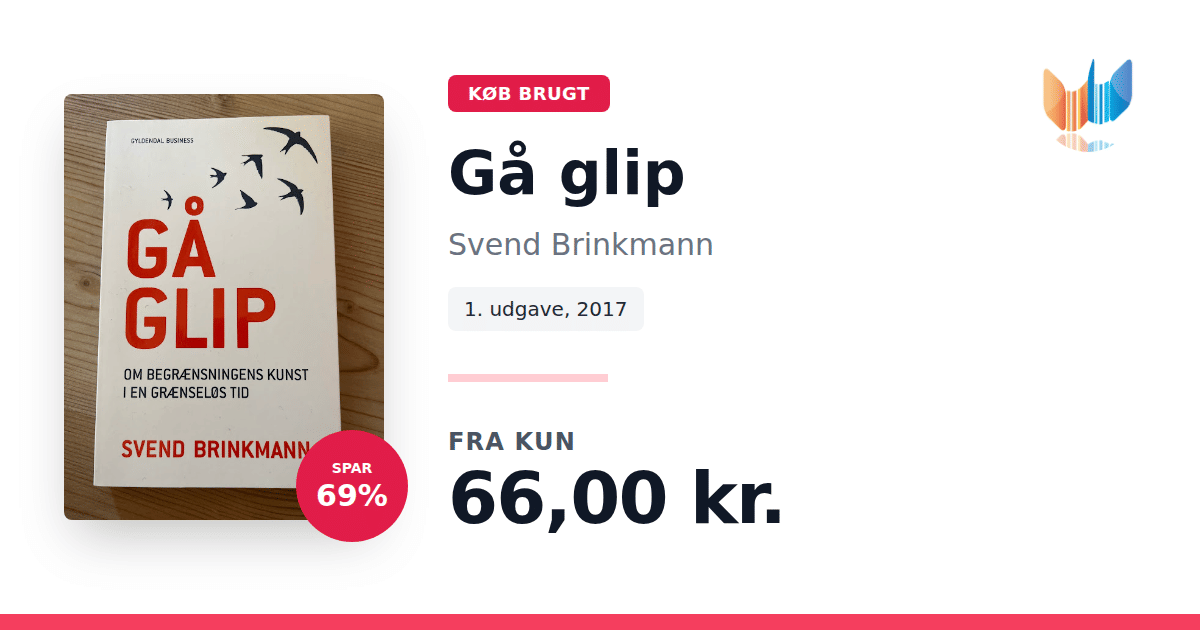Click the Gyldendal Business imprint on cover

(161, 140)
